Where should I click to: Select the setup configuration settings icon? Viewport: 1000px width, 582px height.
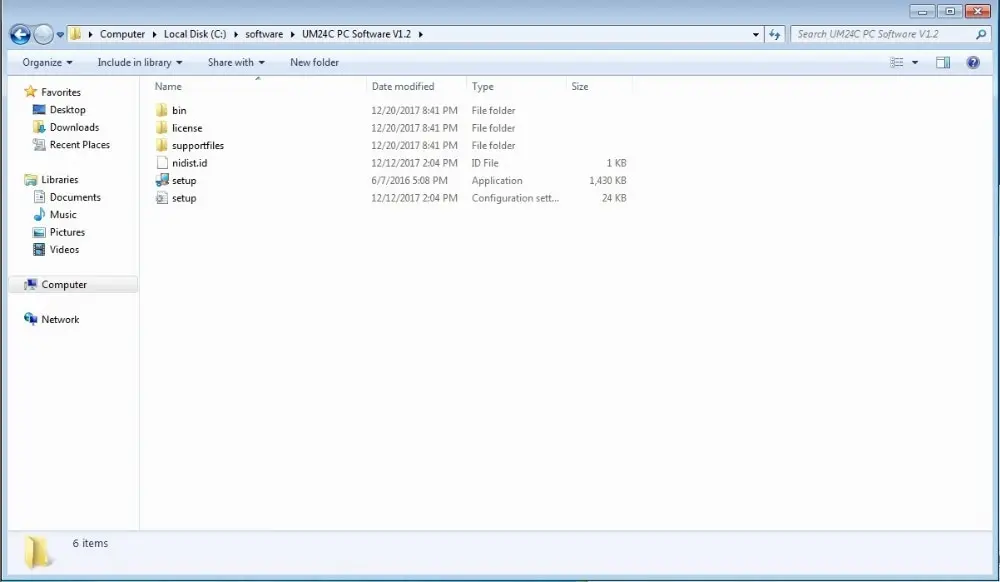point(162,198)
